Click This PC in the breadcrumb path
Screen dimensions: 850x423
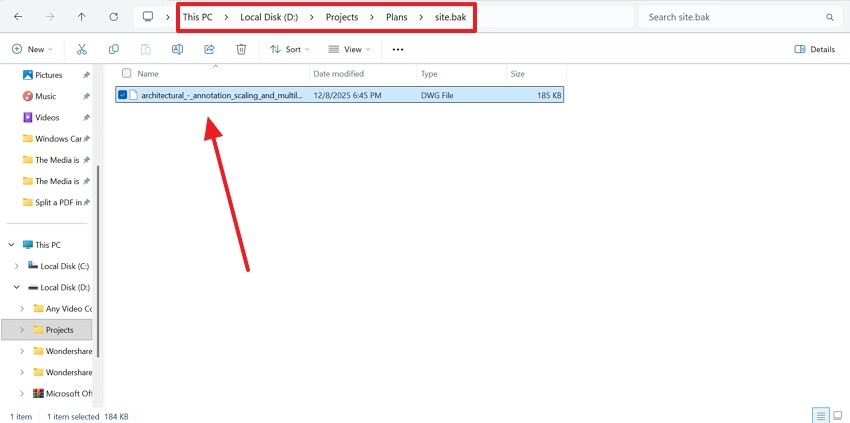click(x=198, y=17)
